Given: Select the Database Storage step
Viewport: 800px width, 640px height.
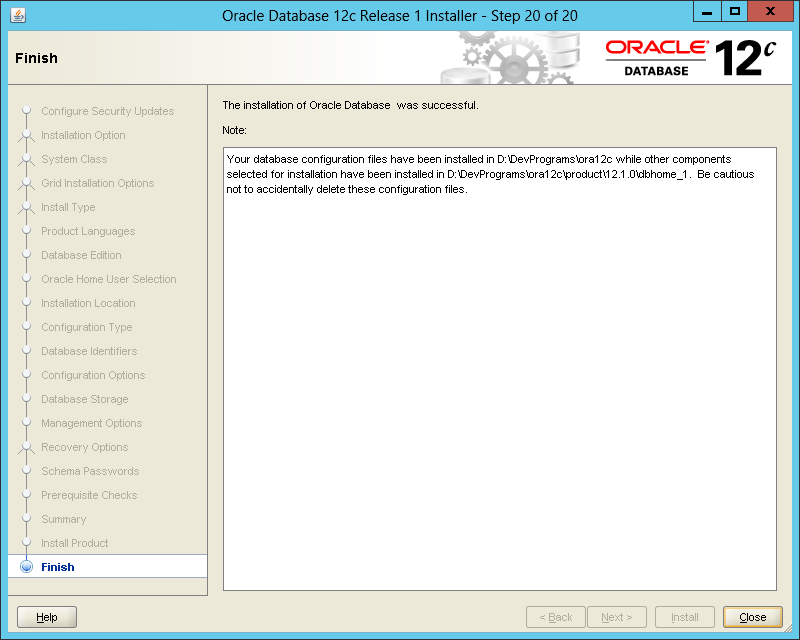Looking at the screenshot, I should pyautogui.click(x=85, y=399).
